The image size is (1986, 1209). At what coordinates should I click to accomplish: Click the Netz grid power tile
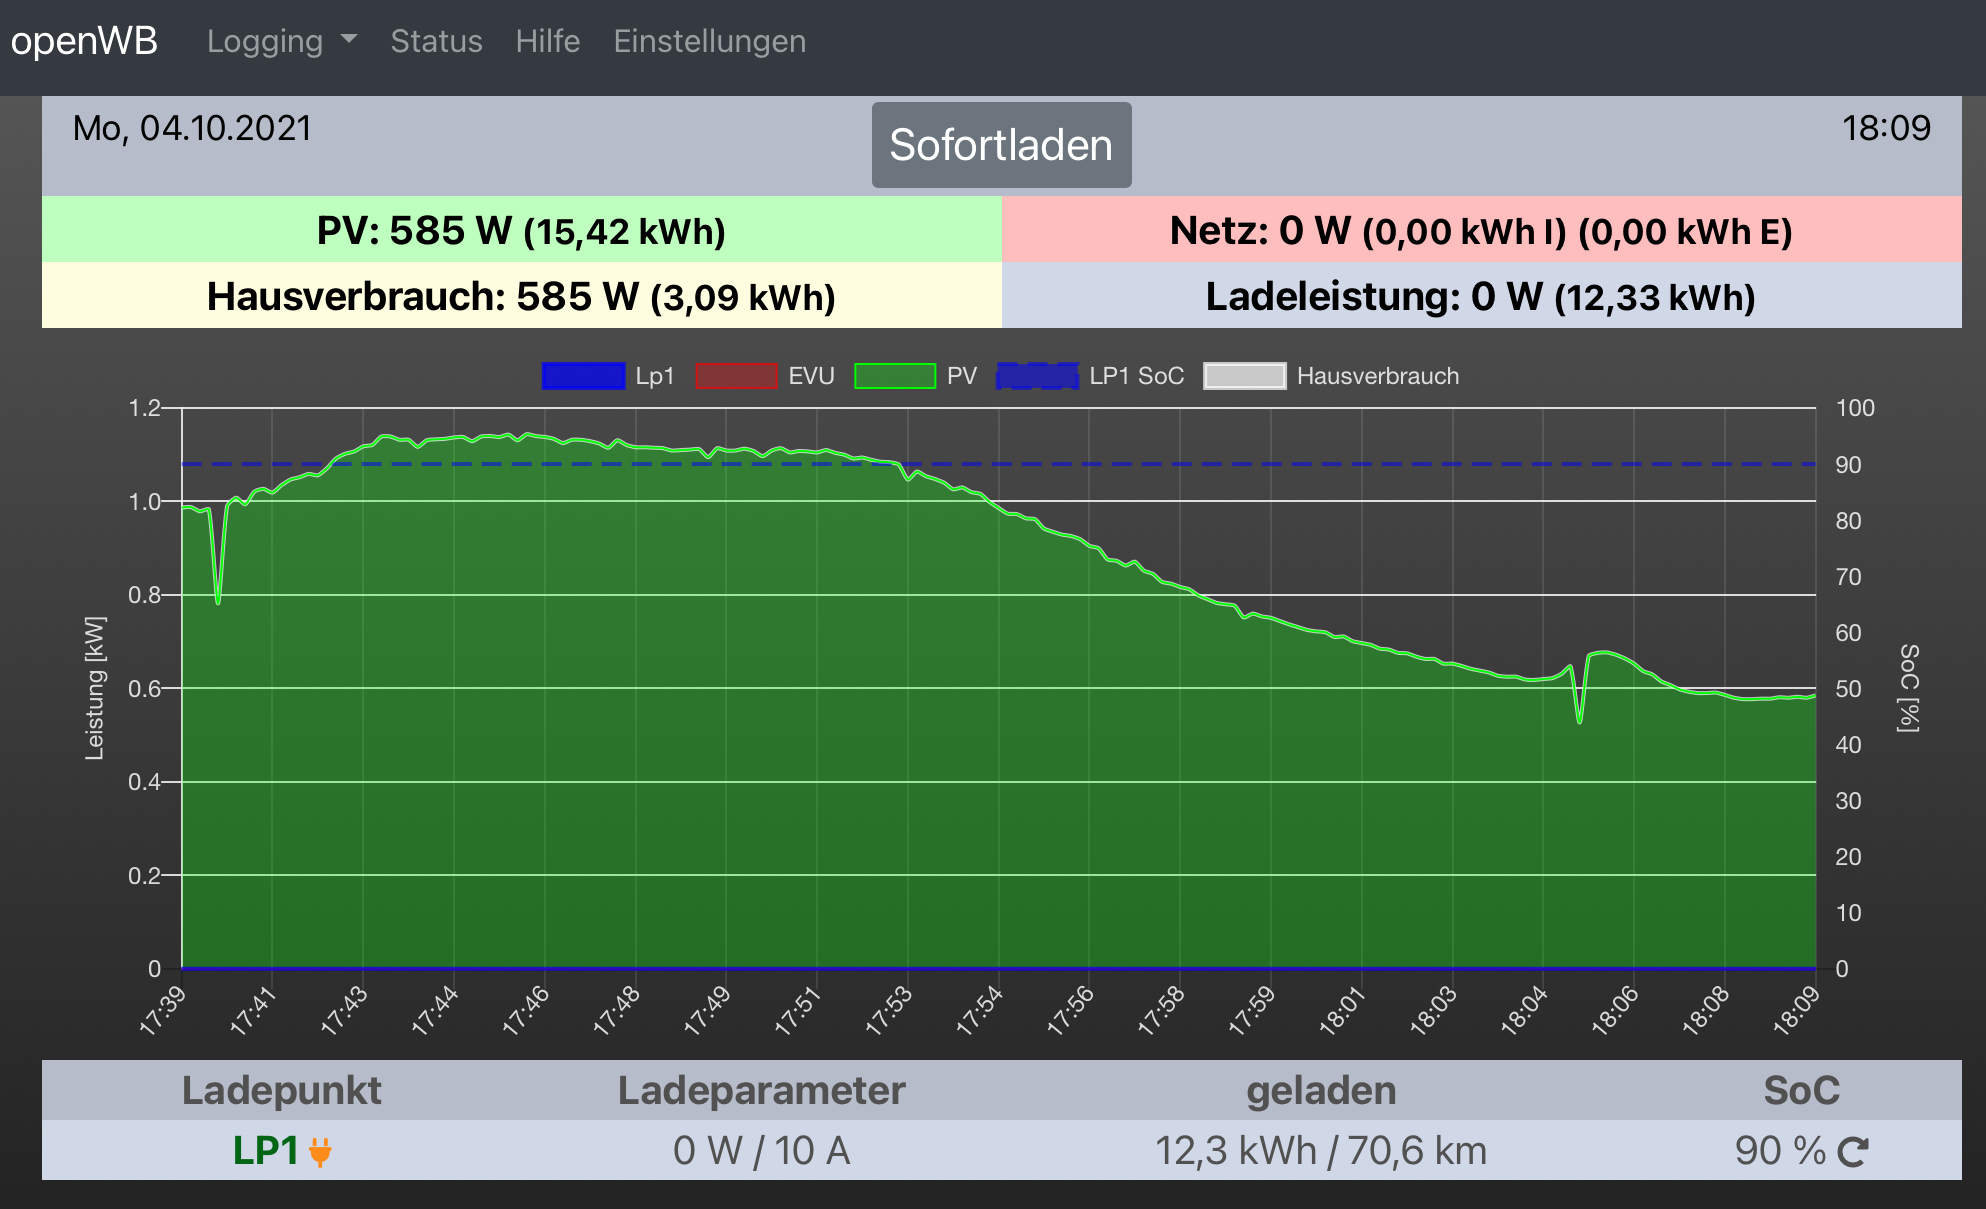pyautogui.click(x=1481, y=230)
